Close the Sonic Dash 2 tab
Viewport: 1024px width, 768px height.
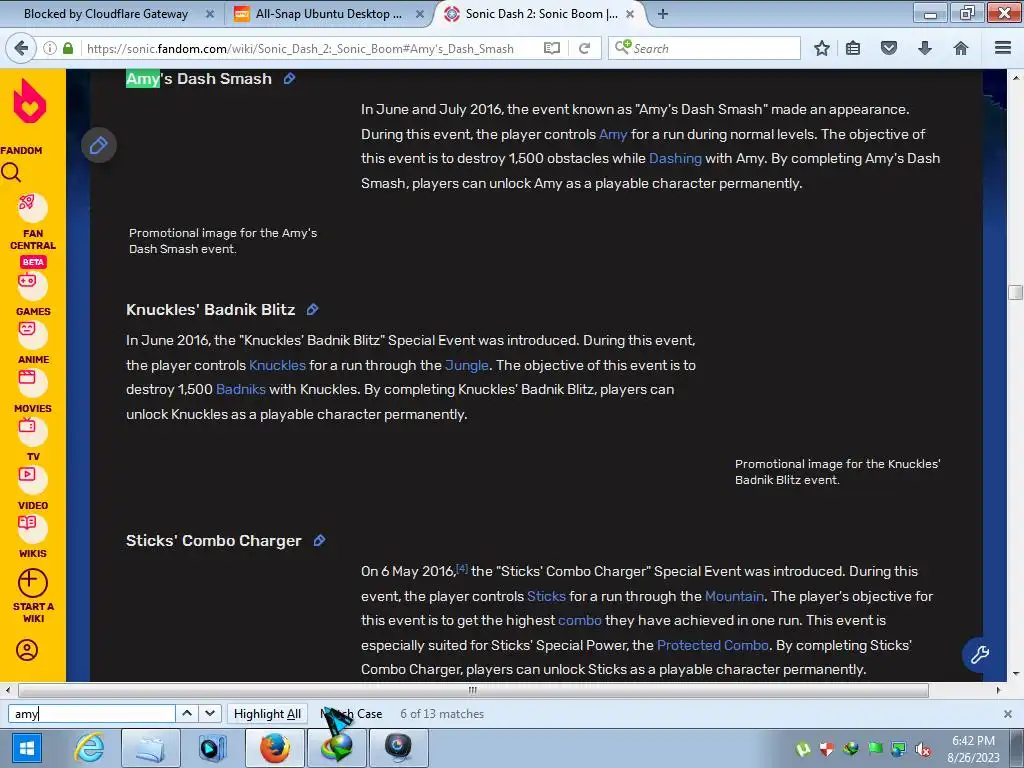630,14
